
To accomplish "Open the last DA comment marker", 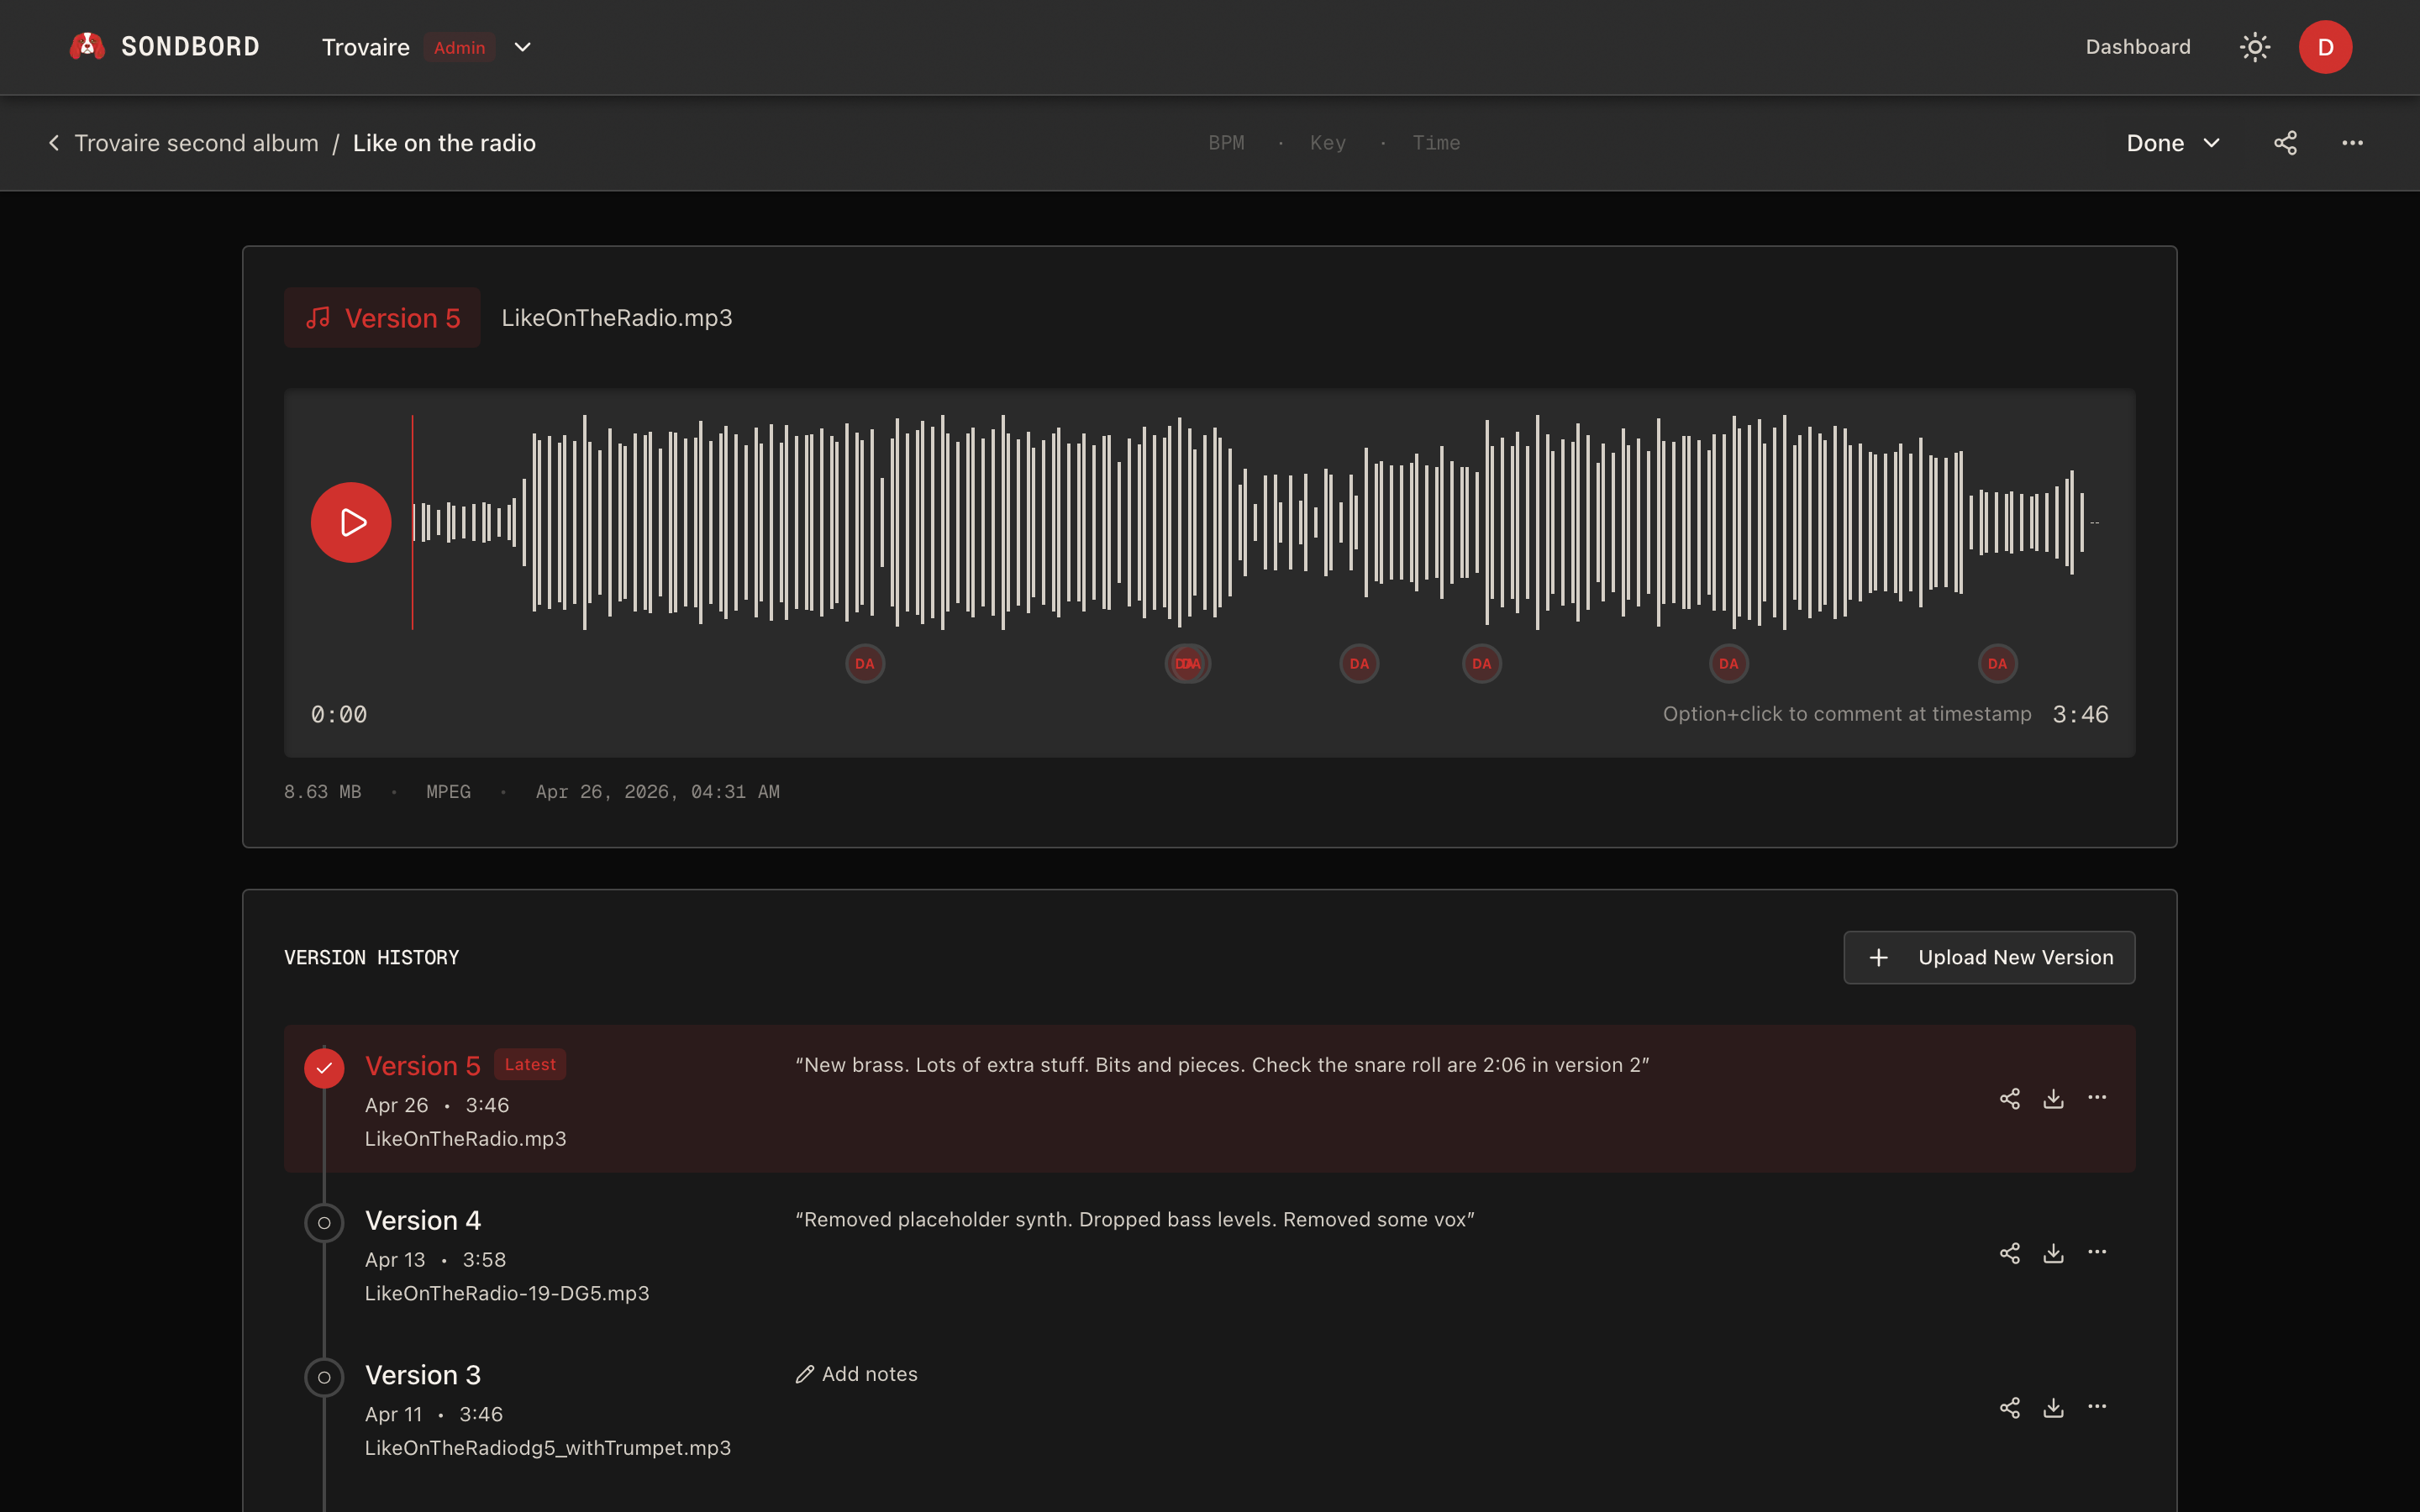I will [1997, 663].
